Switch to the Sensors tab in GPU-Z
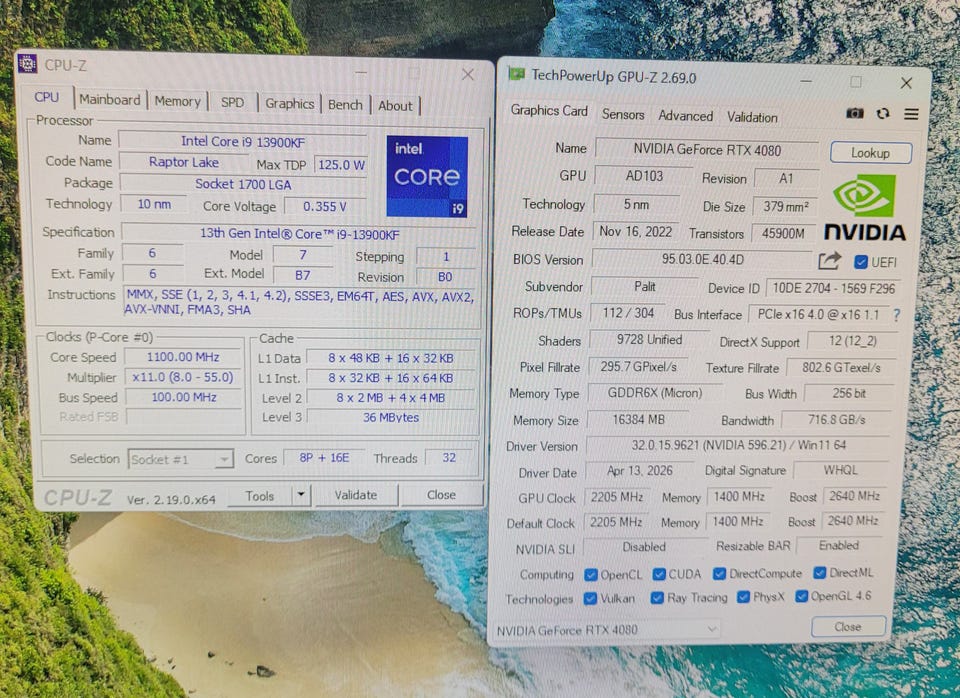Image resolution: width=960 pixels, height=698 pixels. [623, 114]
